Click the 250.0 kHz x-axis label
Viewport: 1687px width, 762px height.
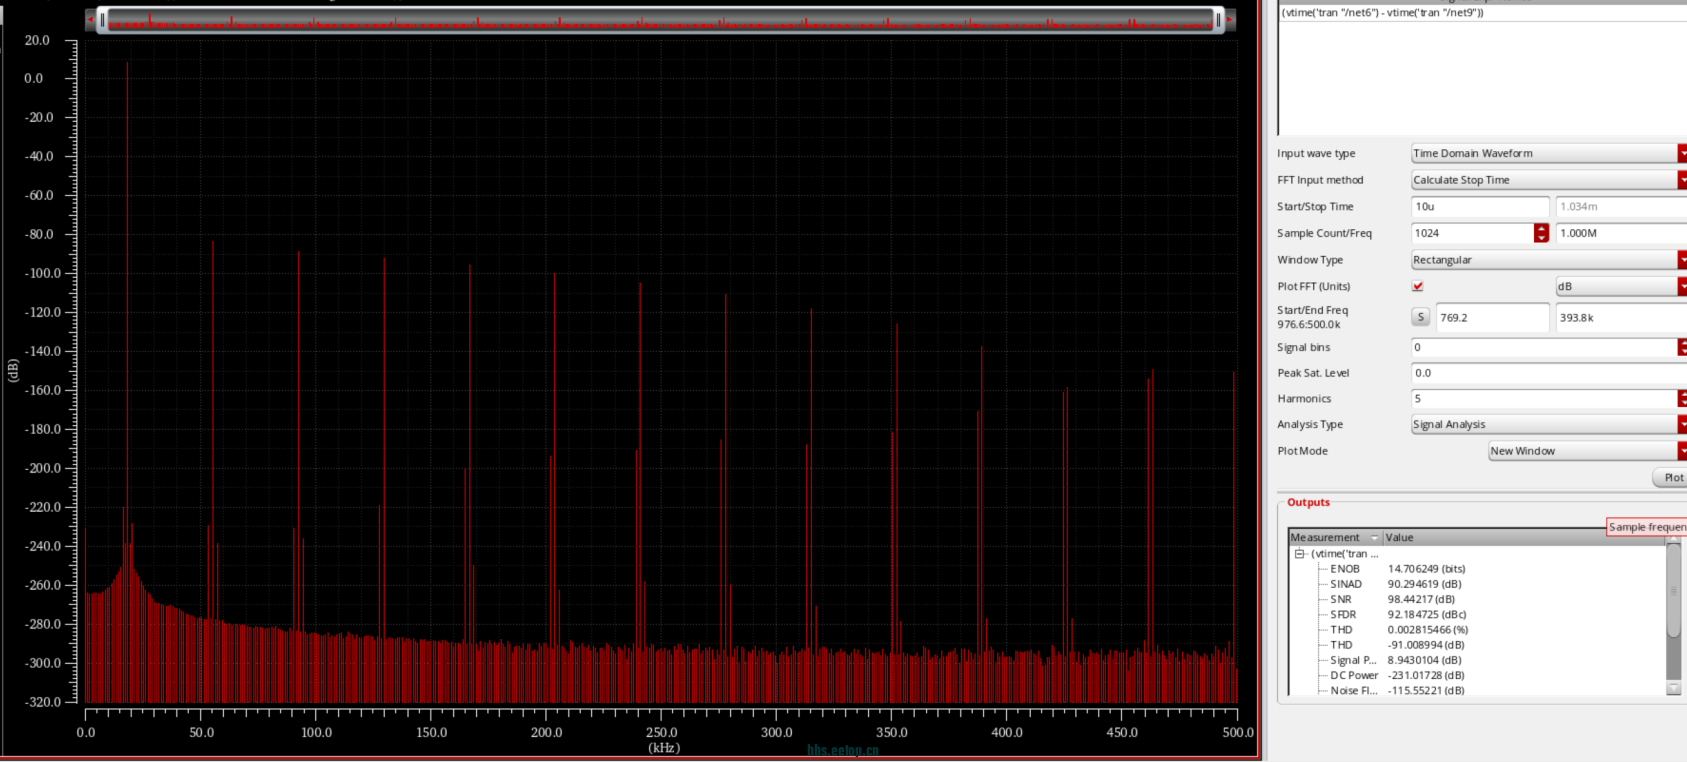[662, 732]
